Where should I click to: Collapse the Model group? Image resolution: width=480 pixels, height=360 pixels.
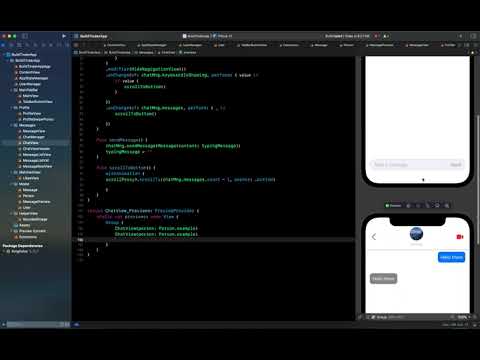(x=12, y=184)
